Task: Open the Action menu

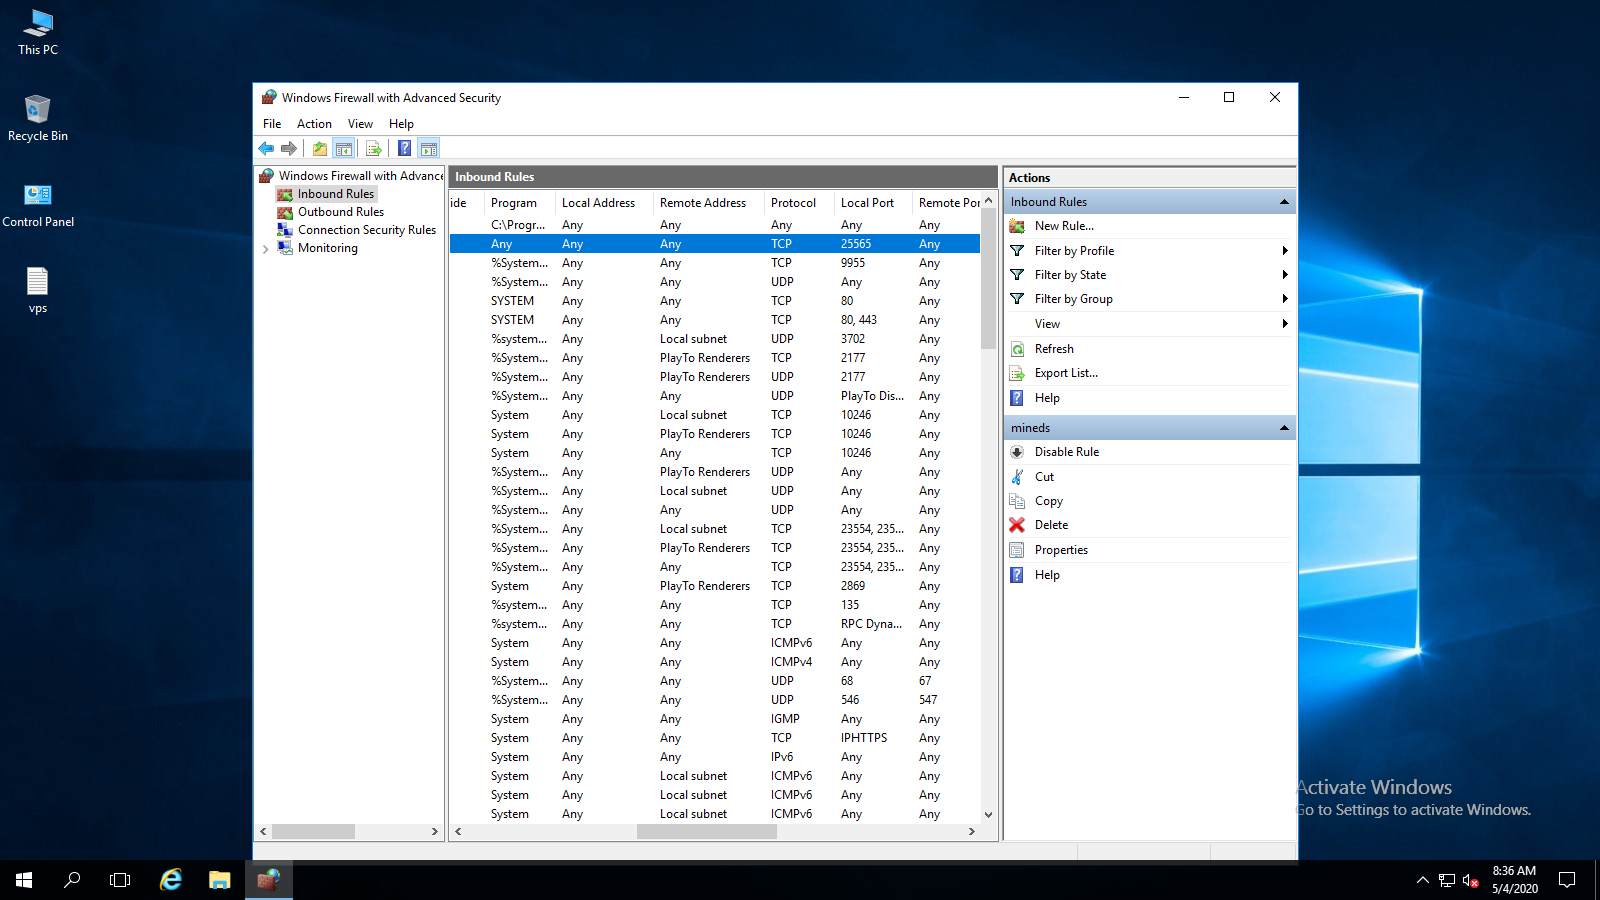Action: point(314,124)
